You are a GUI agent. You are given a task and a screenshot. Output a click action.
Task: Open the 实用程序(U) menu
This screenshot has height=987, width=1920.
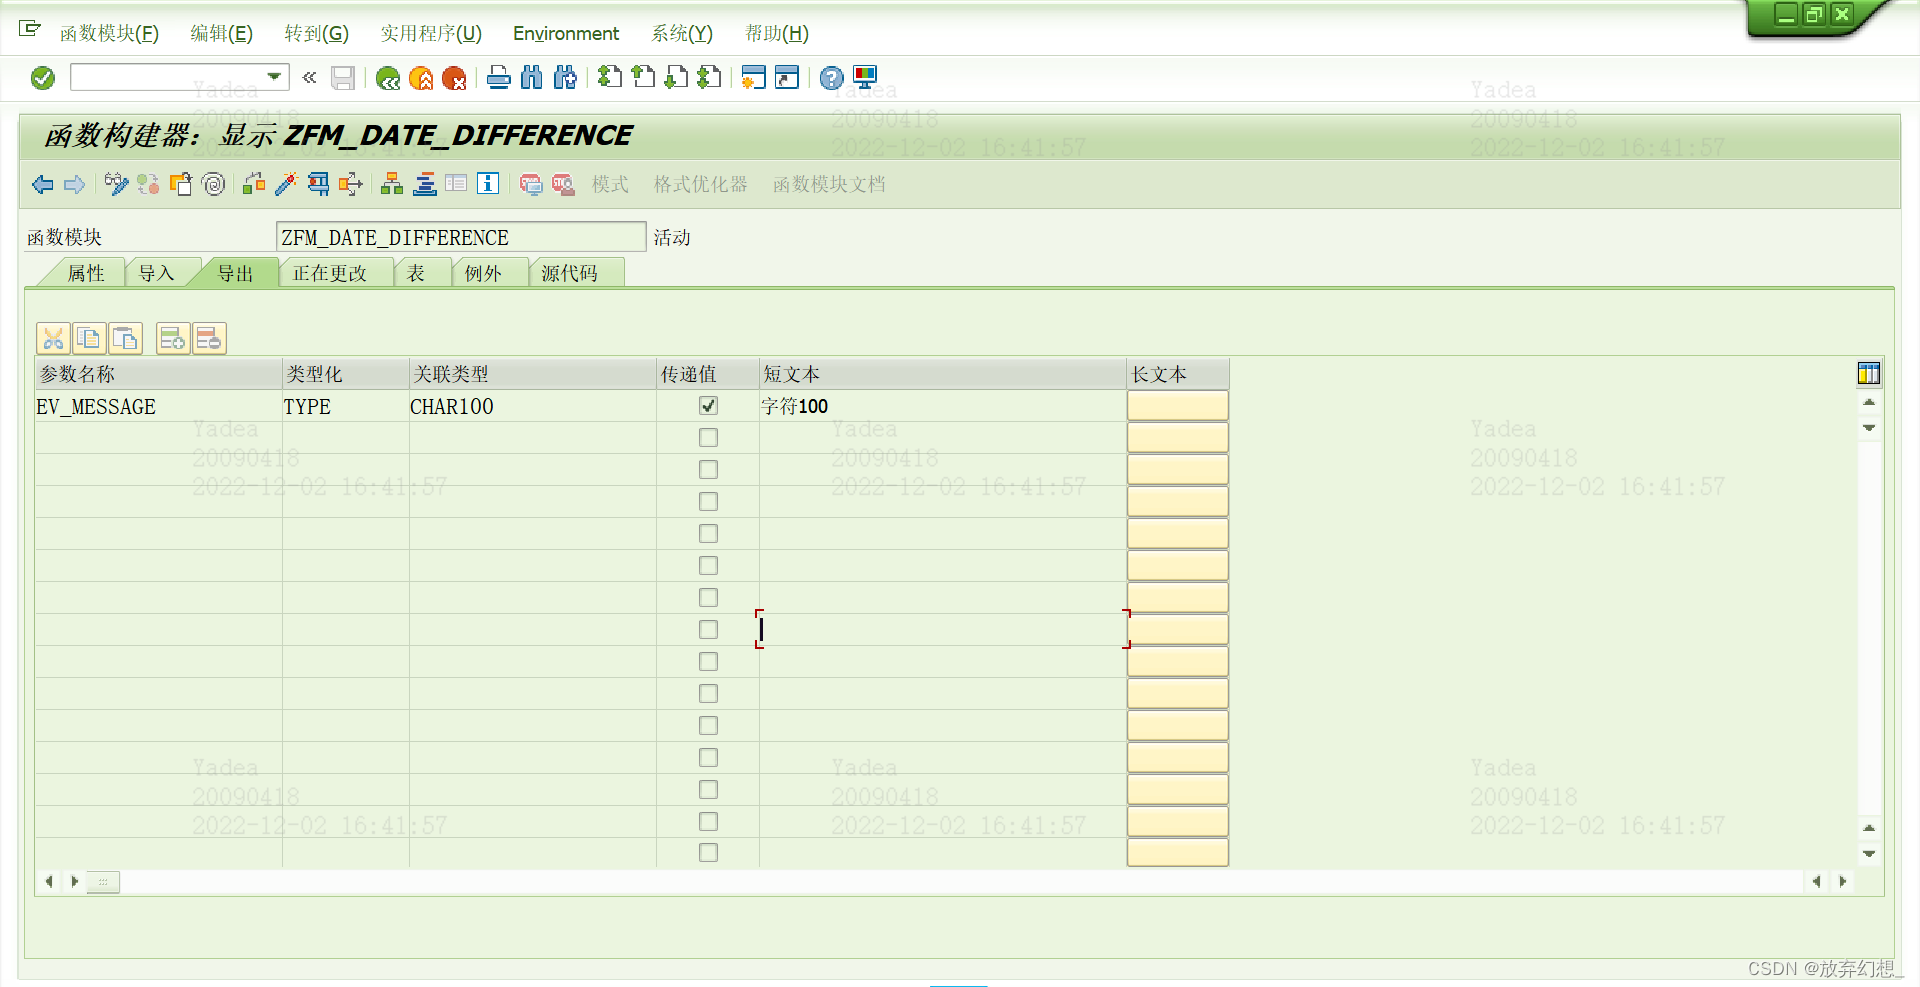point(431,33)
